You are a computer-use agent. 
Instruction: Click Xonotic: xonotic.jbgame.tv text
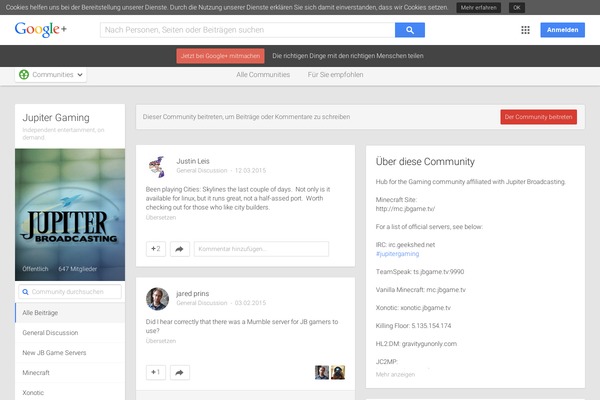(x=413, y=308)
